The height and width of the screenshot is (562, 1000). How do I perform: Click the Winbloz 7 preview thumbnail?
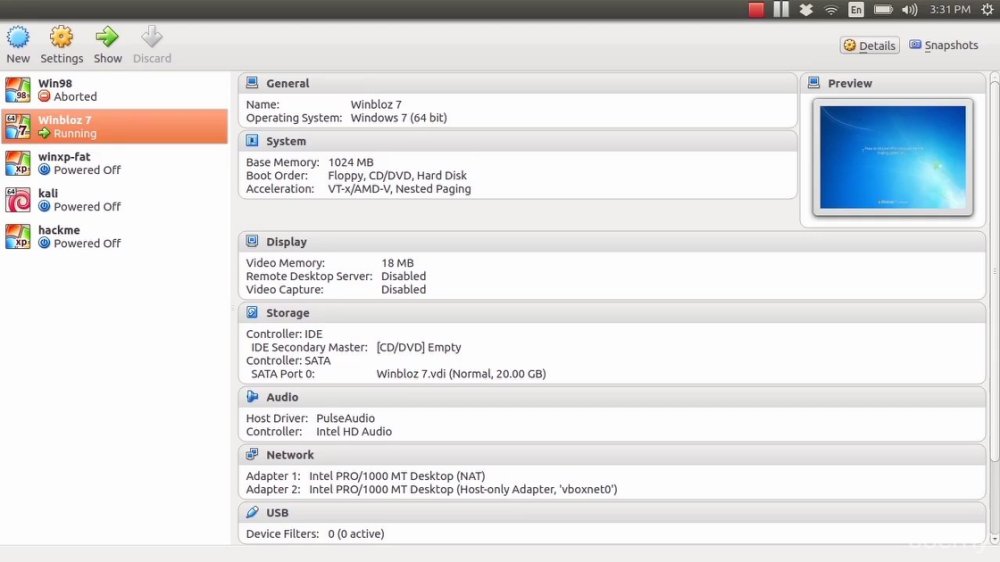(892, 157)
